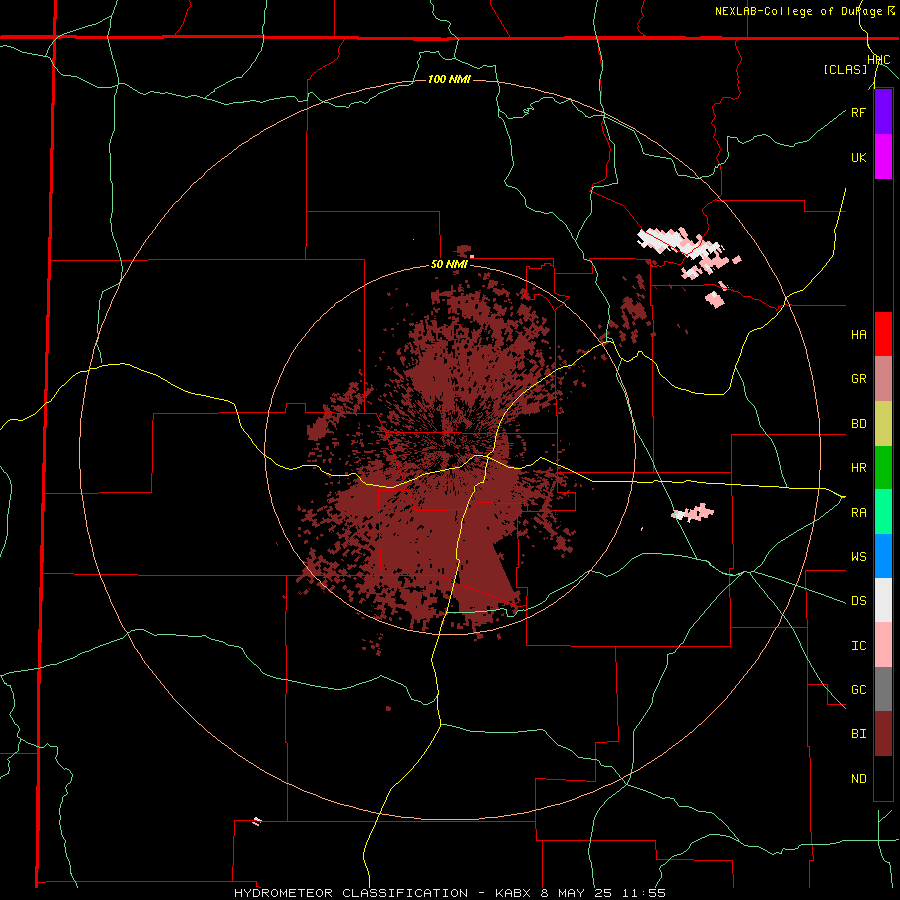Click the WS legend label

858,556
